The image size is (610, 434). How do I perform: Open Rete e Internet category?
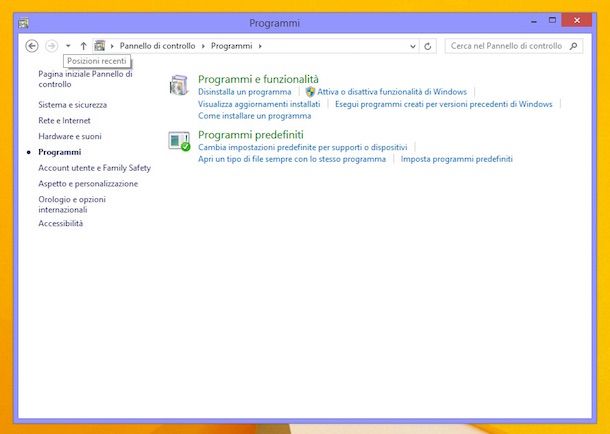tap(64, 121)
